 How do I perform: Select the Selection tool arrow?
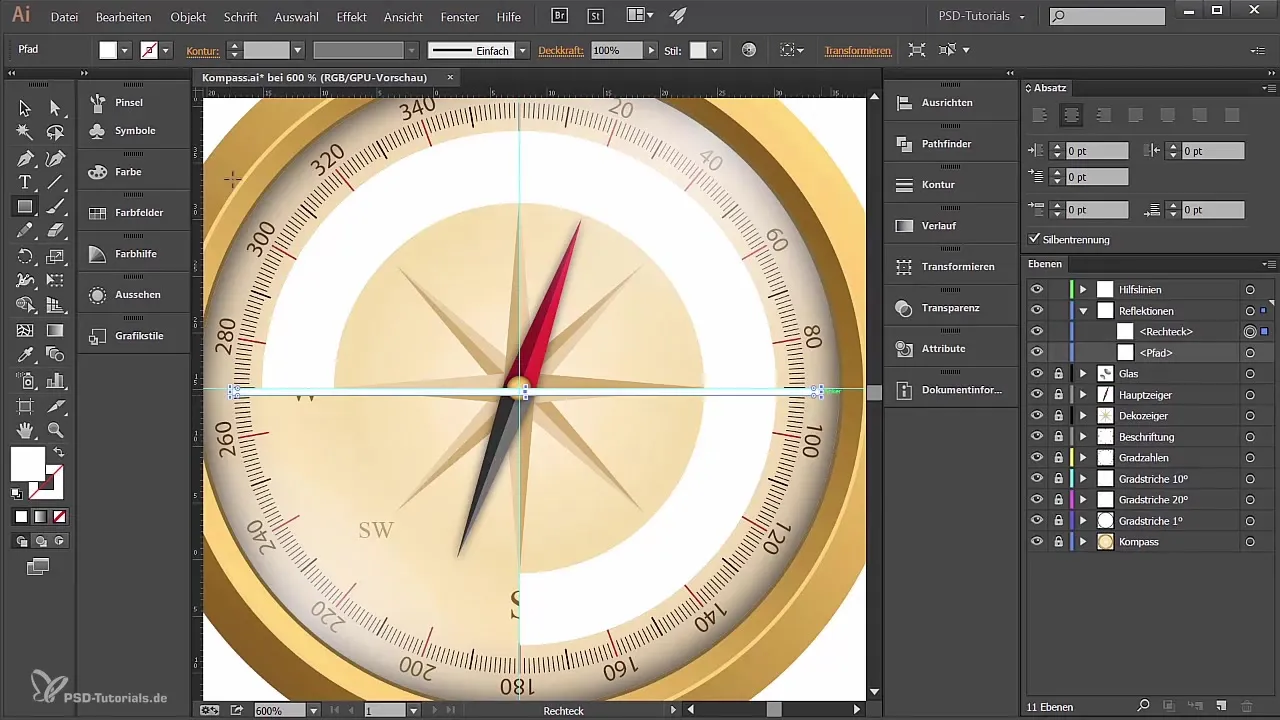point(25,108)
